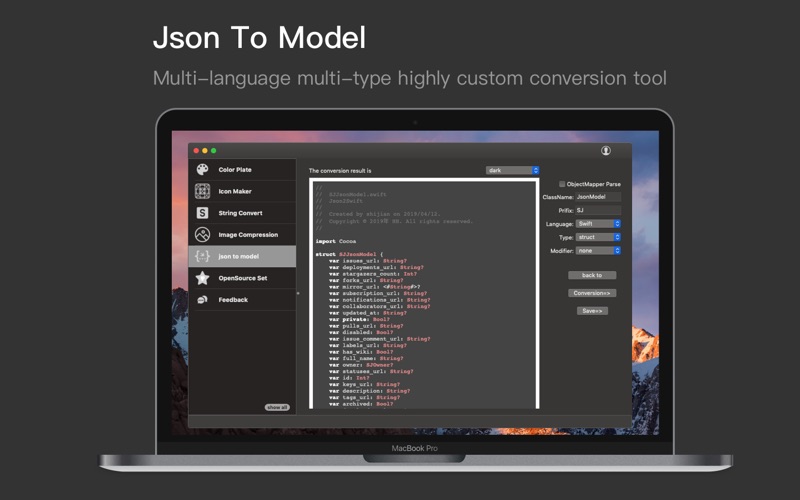Click the 'var has_wiki: Bool?' line
Screen dimensions: 800x500
361,352
